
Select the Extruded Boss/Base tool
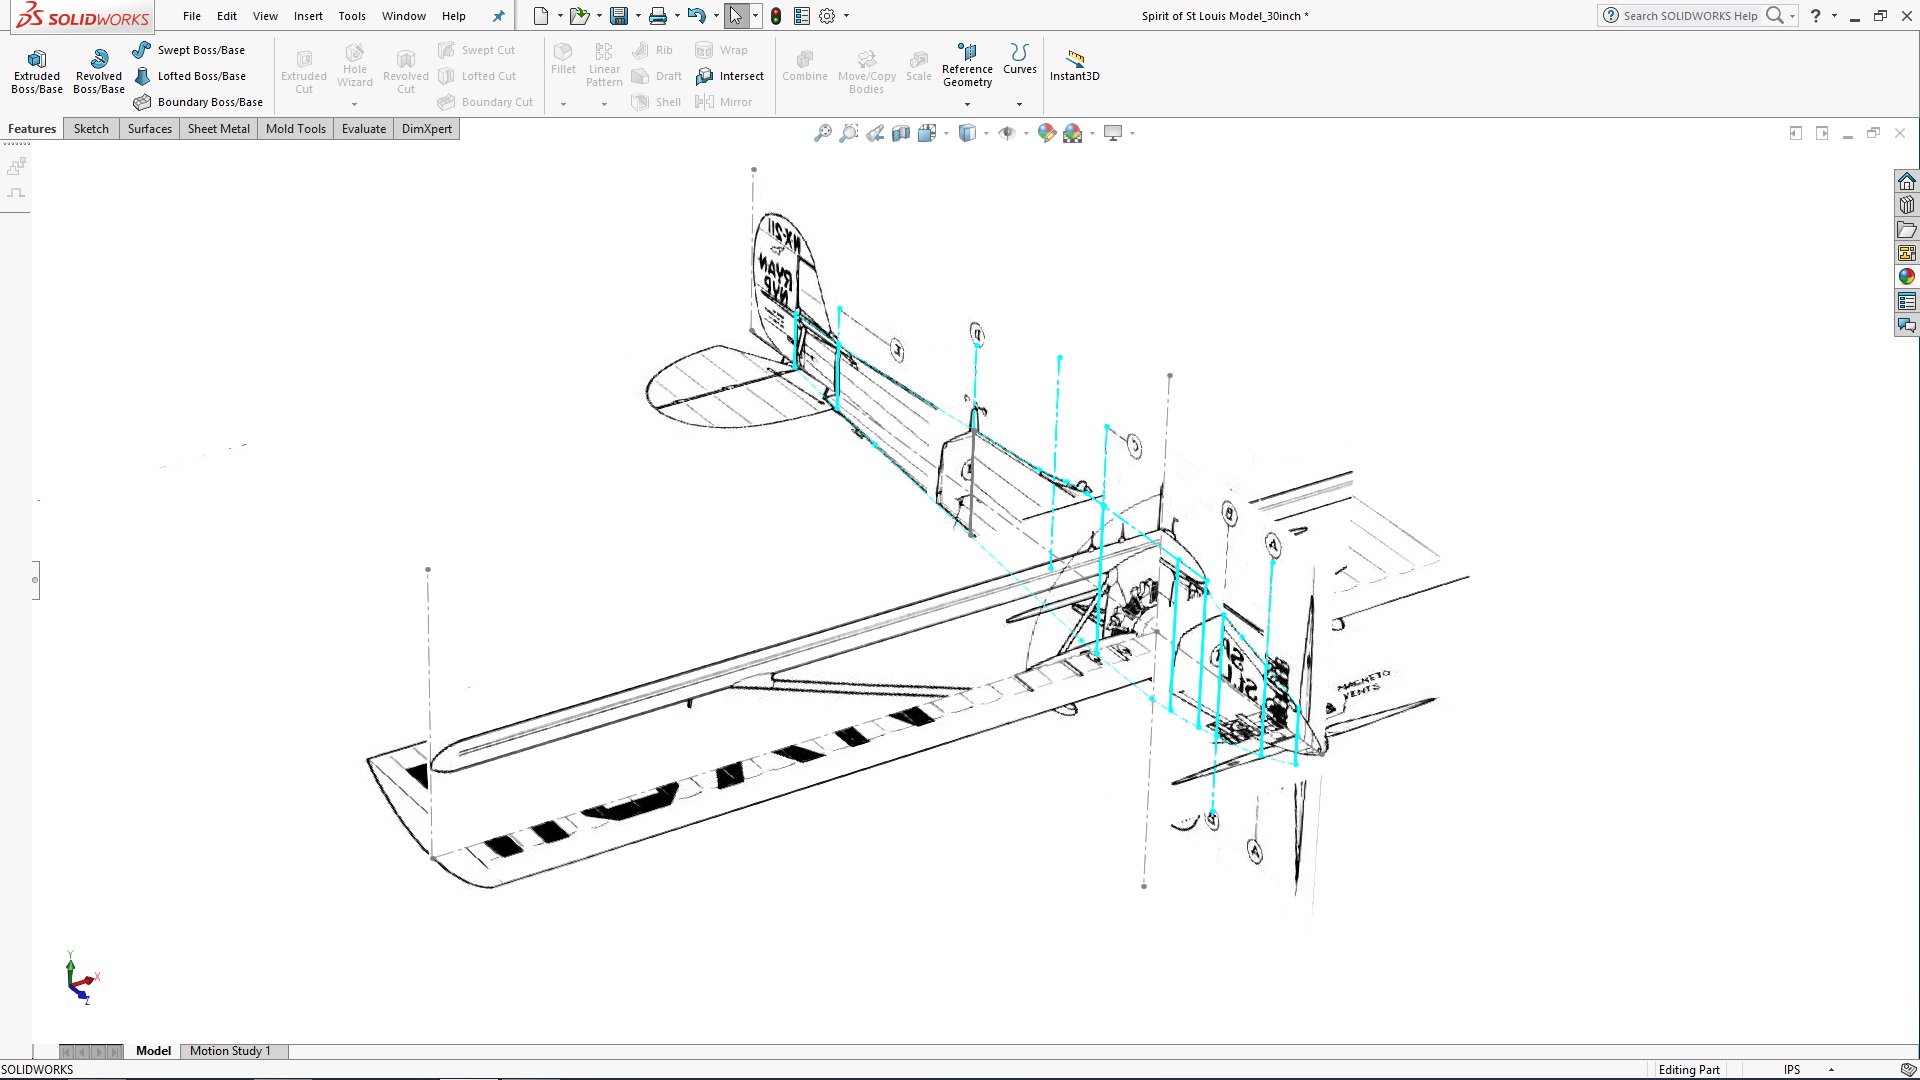[36, 68]
